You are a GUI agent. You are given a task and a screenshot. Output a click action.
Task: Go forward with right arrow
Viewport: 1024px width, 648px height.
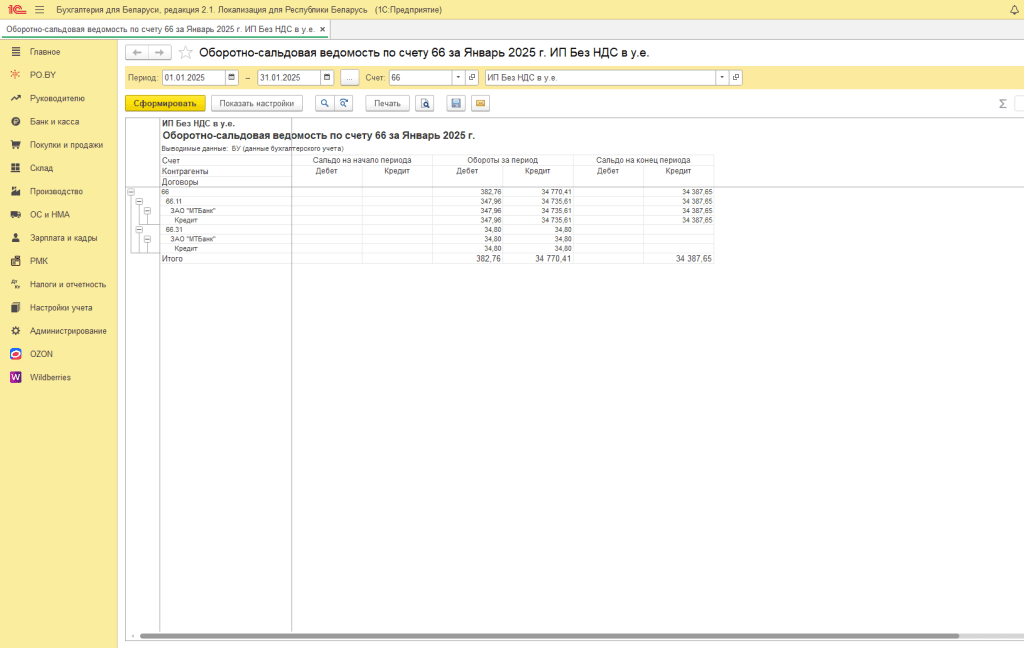click(x=160, y=52)
